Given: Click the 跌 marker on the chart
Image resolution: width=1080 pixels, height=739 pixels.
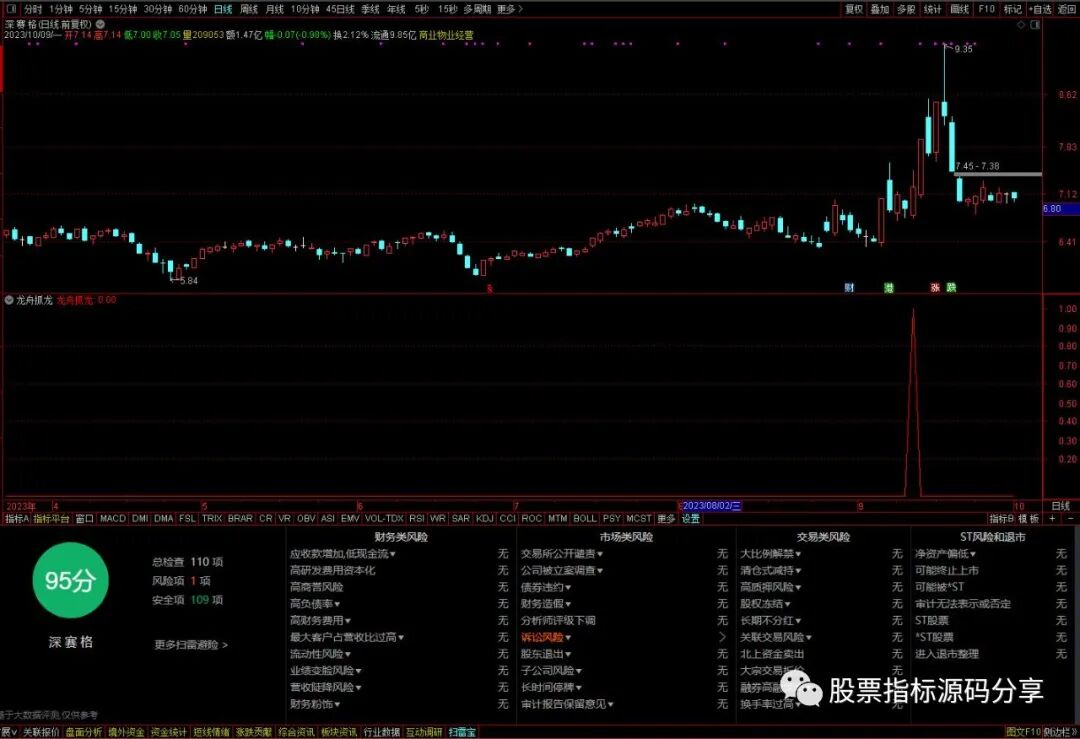Looking at the screenshot, I should 951,288.
